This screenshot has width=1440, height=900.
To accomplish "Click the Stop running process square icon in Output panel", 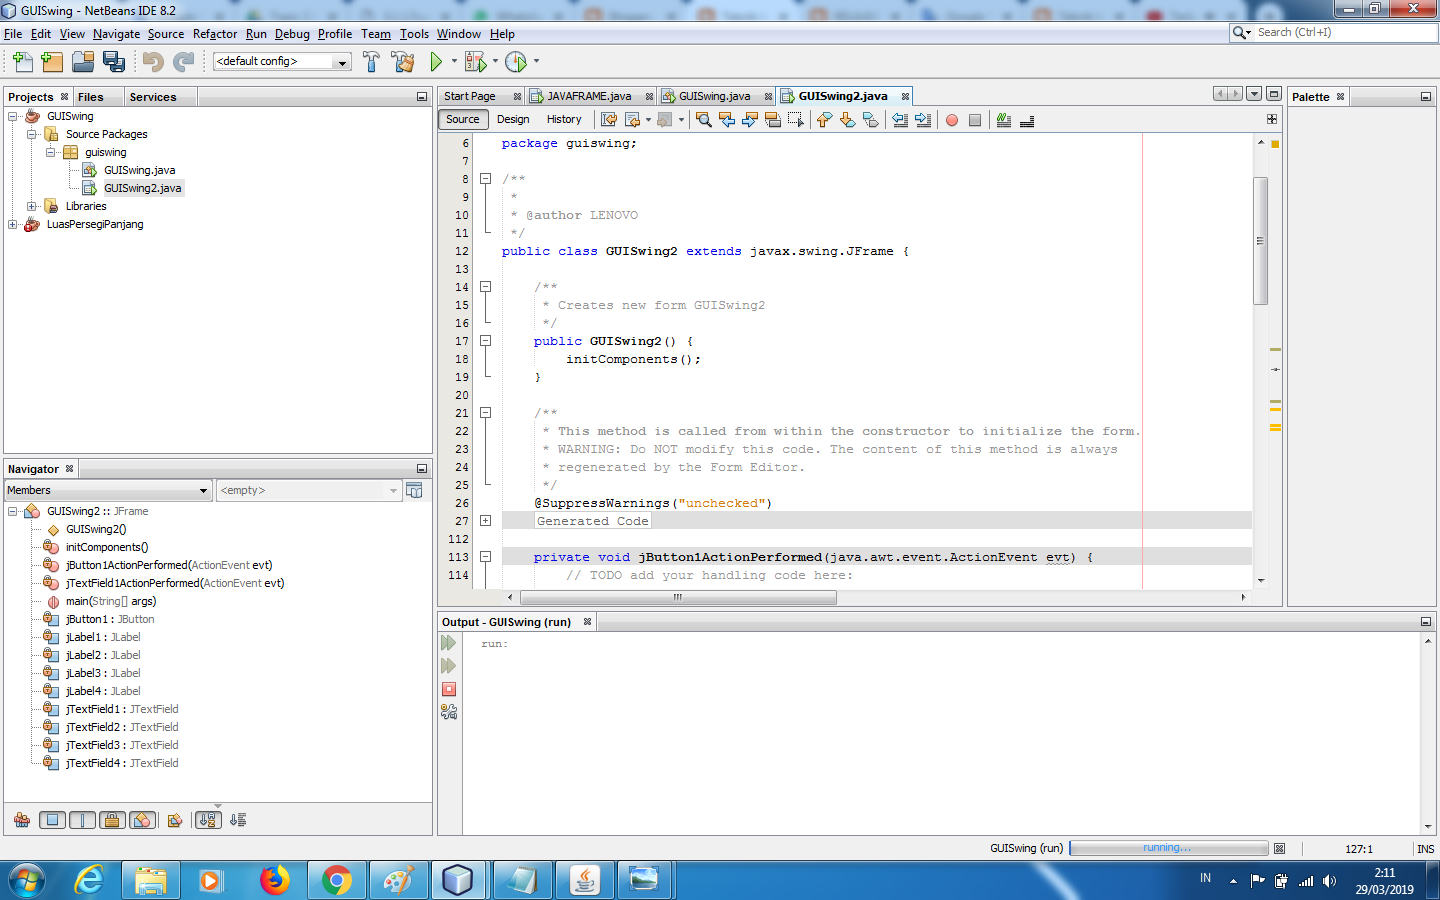I will (x=449, y=689).
